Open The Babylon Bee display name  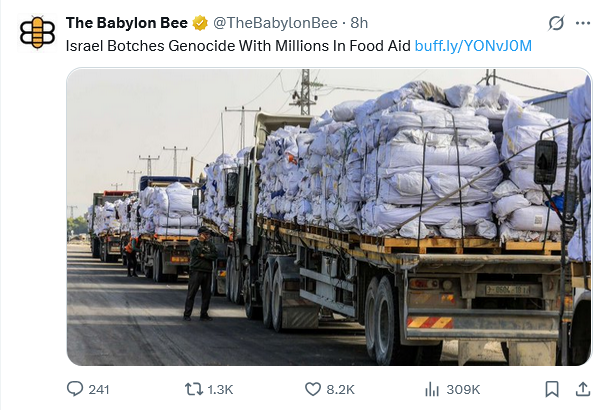point(126,23)
